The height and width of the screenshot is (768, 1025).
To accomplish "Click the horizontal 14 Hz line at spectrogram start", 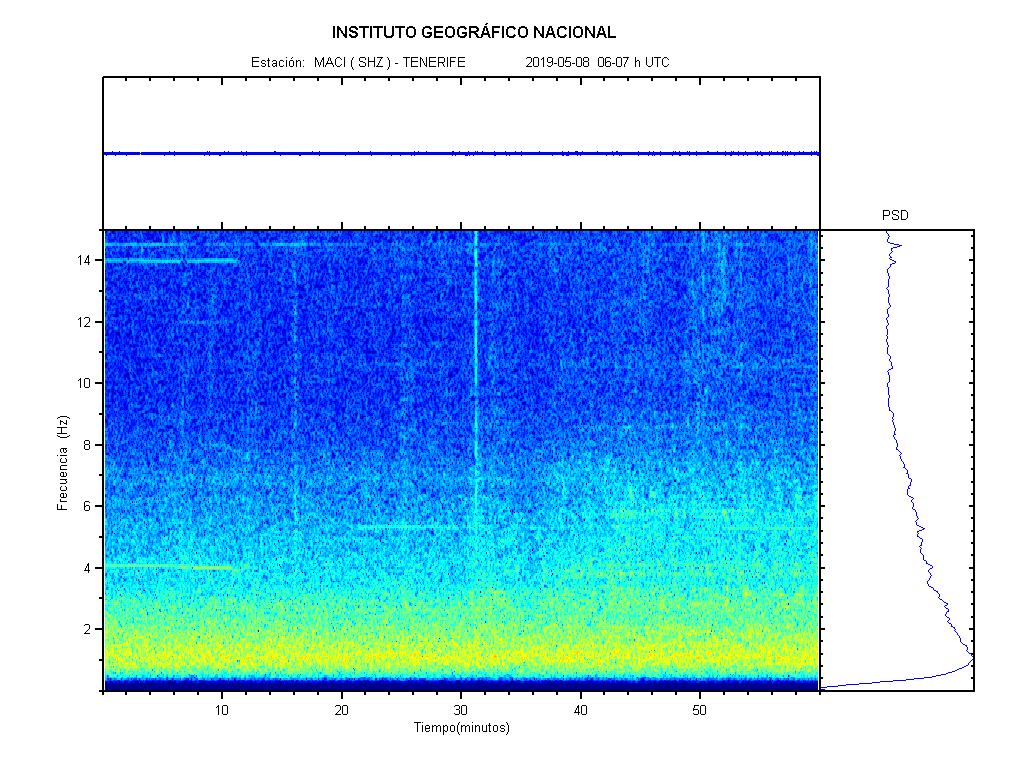I will [x=170, y=261].
